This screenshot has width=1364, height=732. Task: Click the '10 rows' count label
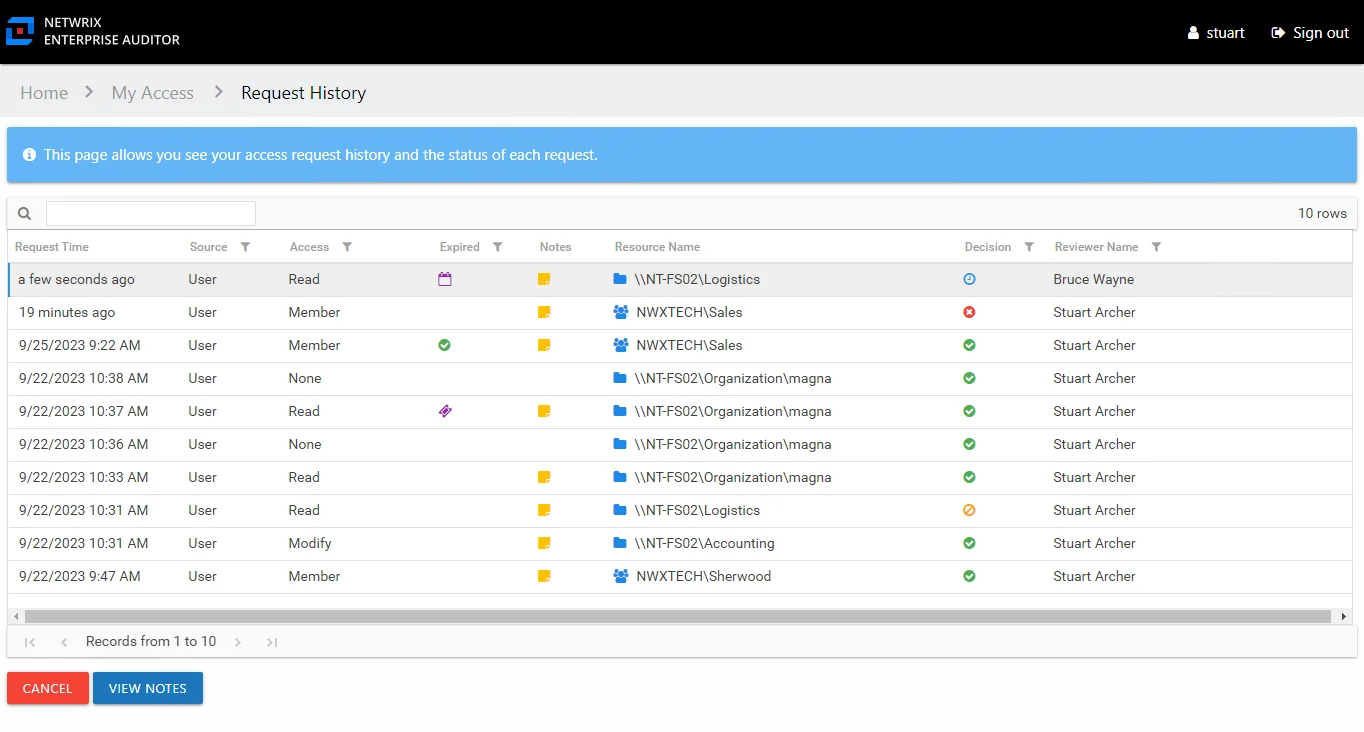(1322, 213)
